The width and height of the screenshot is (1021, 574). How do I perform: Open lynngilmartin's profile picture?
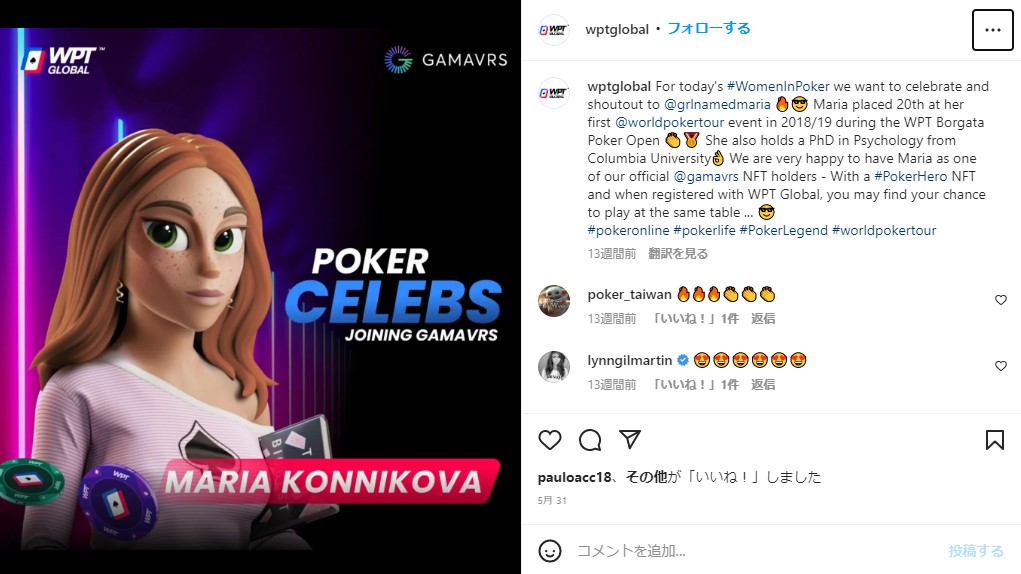[x=554, y=366]
